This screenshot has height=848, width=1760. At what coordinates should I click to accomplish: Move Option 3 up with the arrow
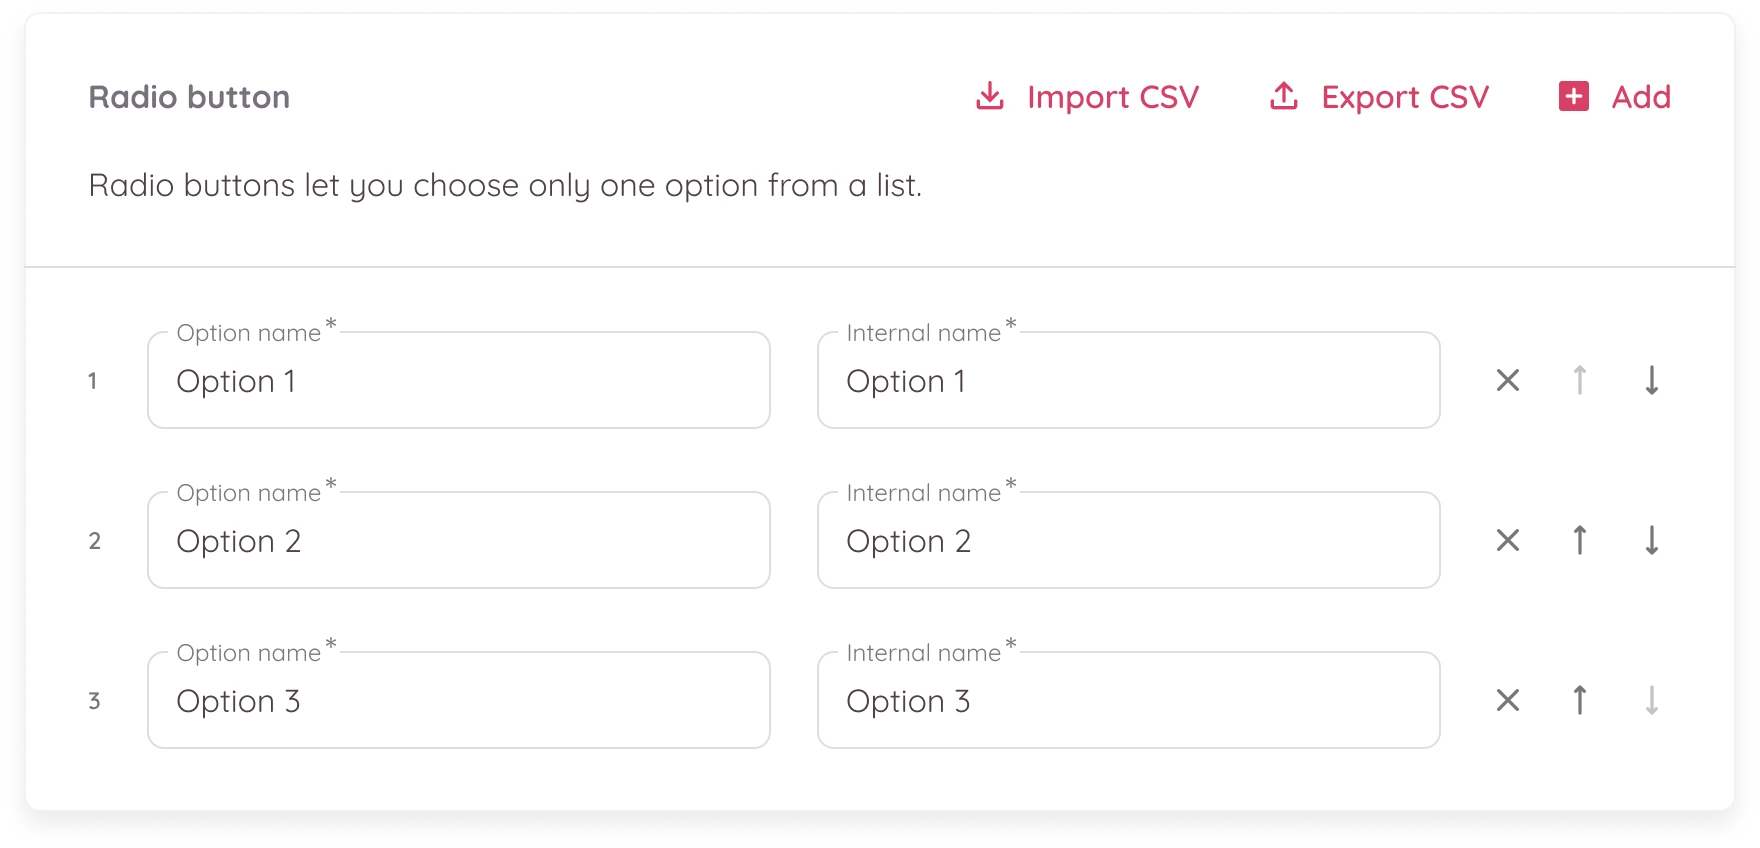1580,700
